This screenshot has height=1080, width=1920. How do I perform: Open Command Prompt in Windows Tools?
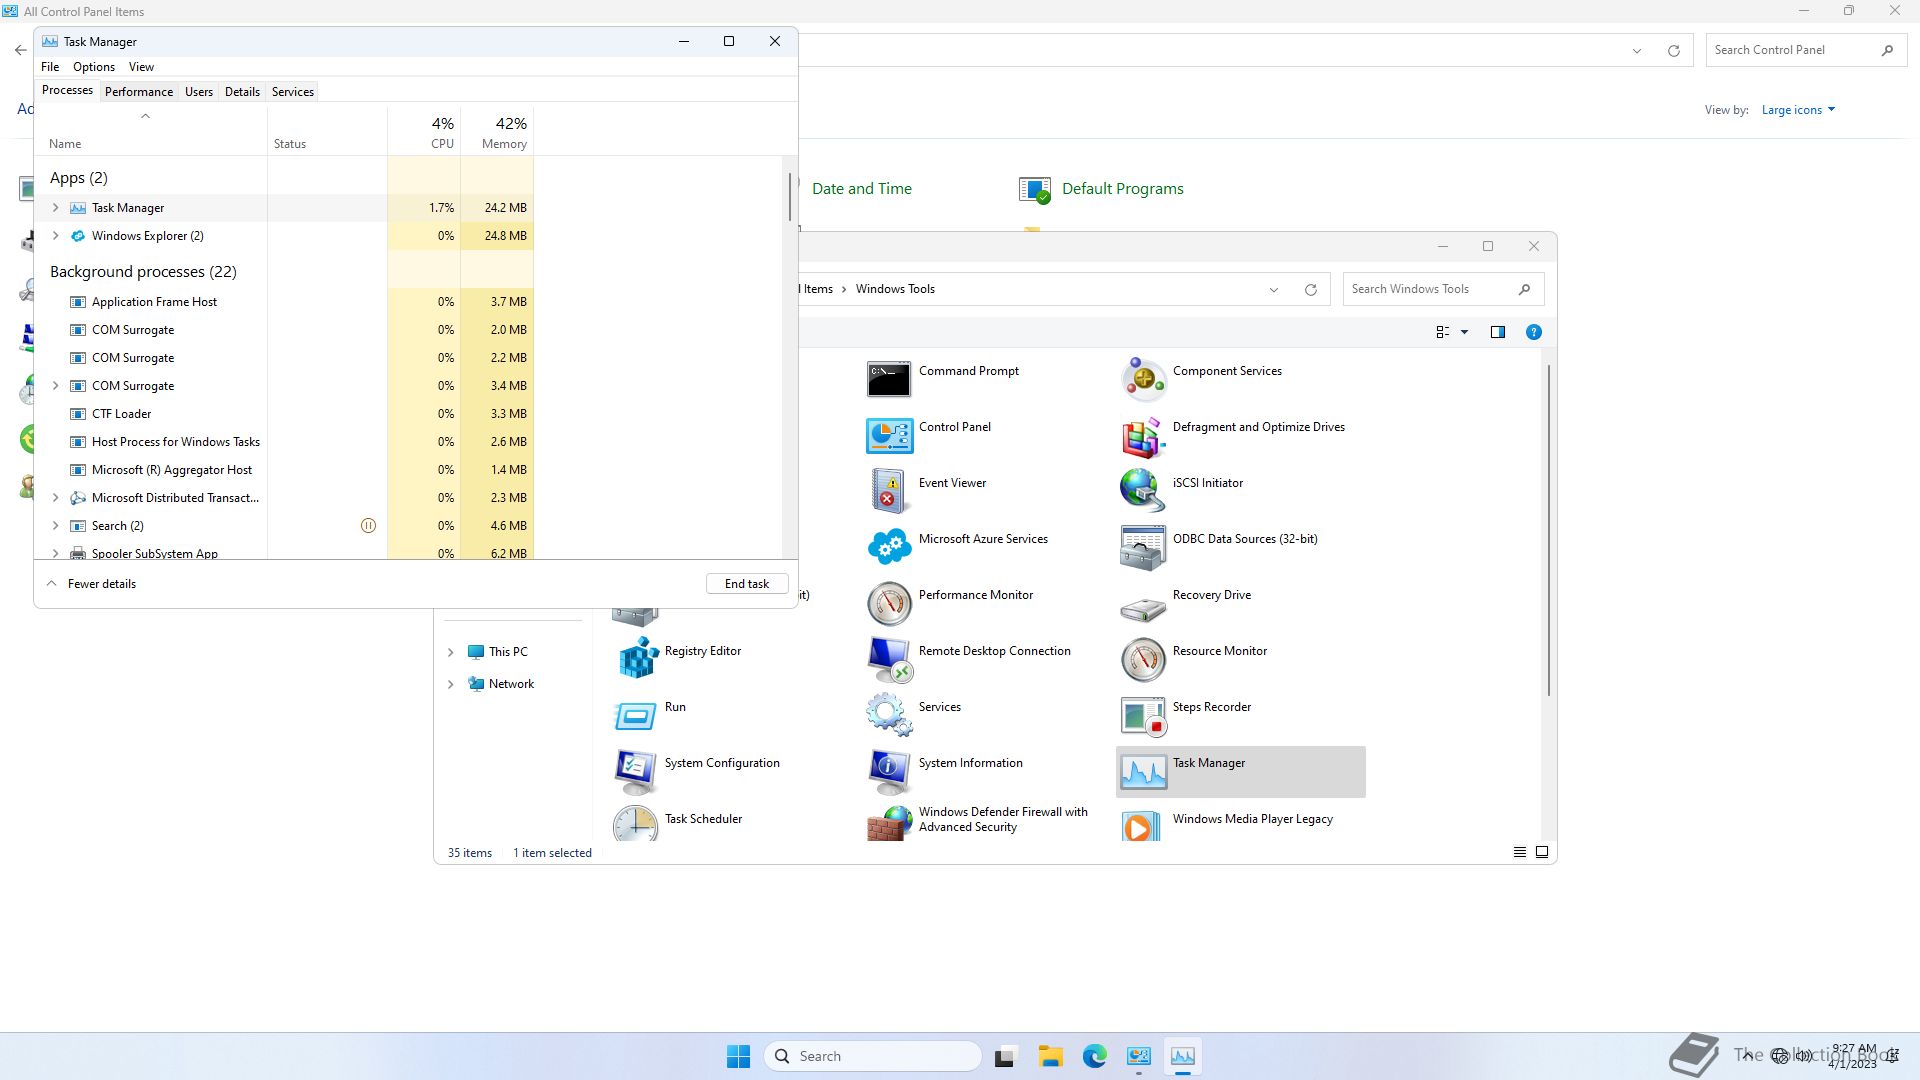[x=888, y=380]
